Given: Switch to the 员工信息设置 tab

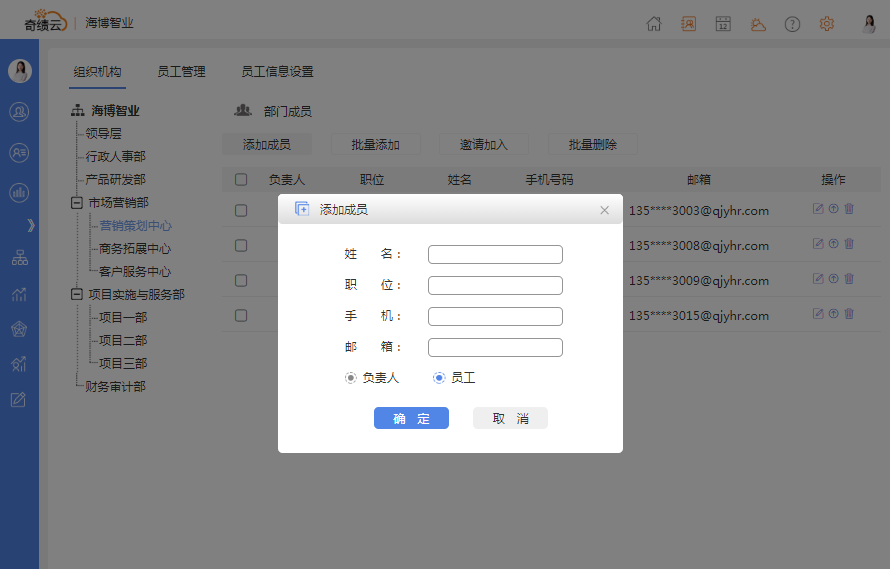Looking at the screenshot, I should (277, 72).
